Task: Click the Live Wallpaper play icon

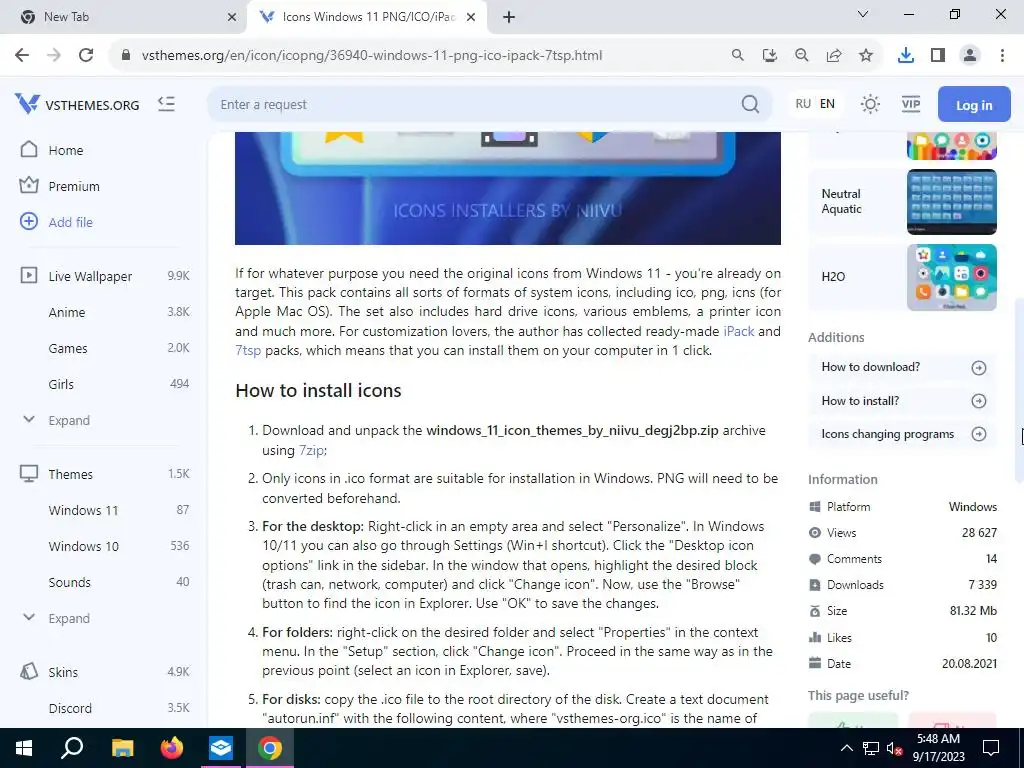Action: 29,276
